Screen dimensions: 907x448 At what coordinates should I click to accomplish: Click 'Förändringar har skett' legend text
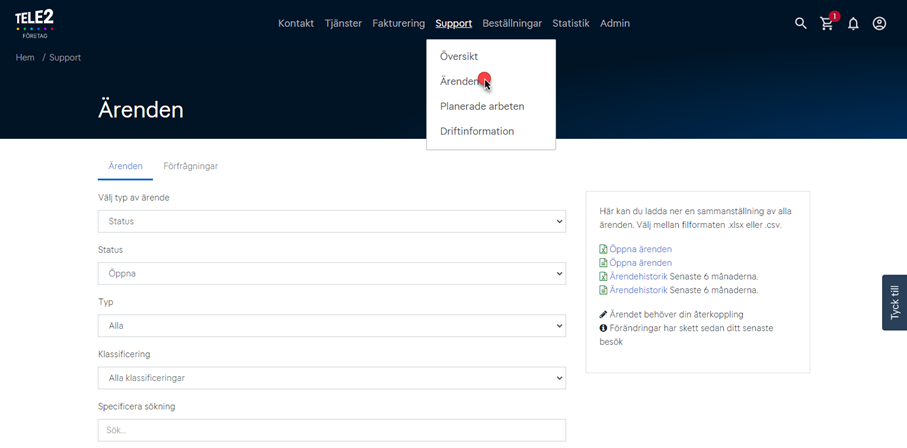coord(687,335)
